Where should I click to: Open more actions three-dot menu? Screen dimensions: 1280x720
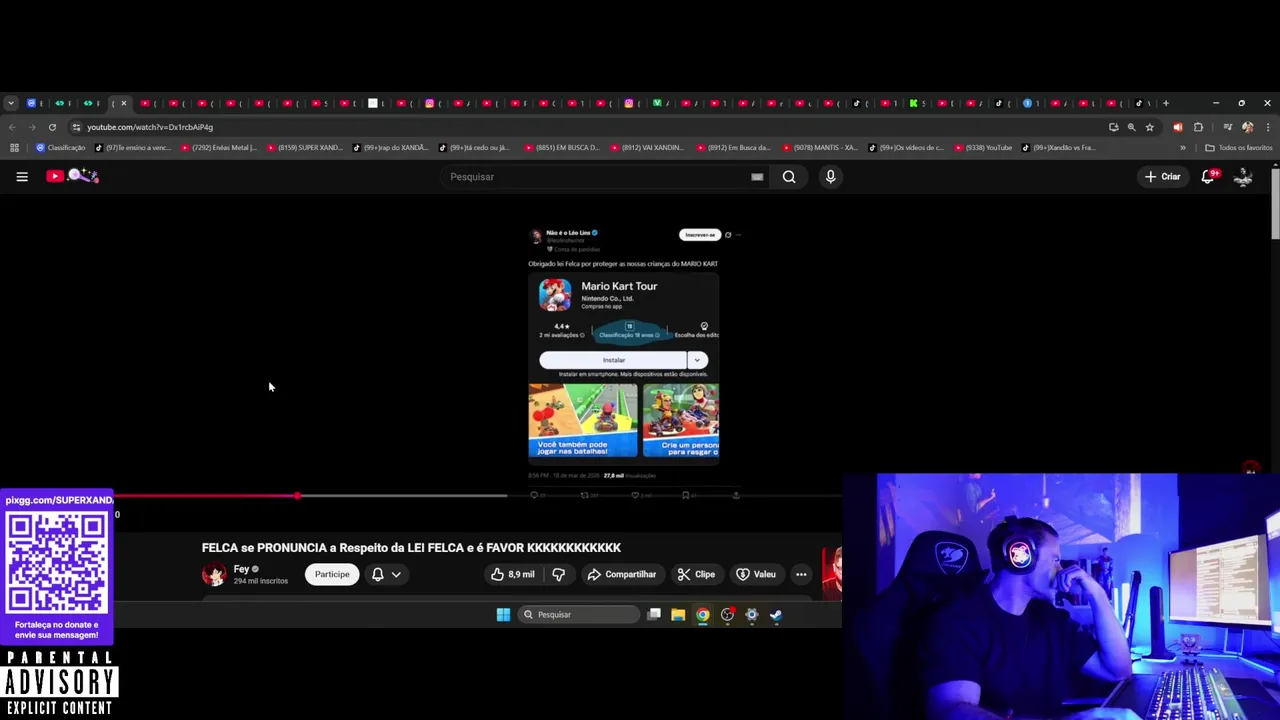click(x=801, y=574)
